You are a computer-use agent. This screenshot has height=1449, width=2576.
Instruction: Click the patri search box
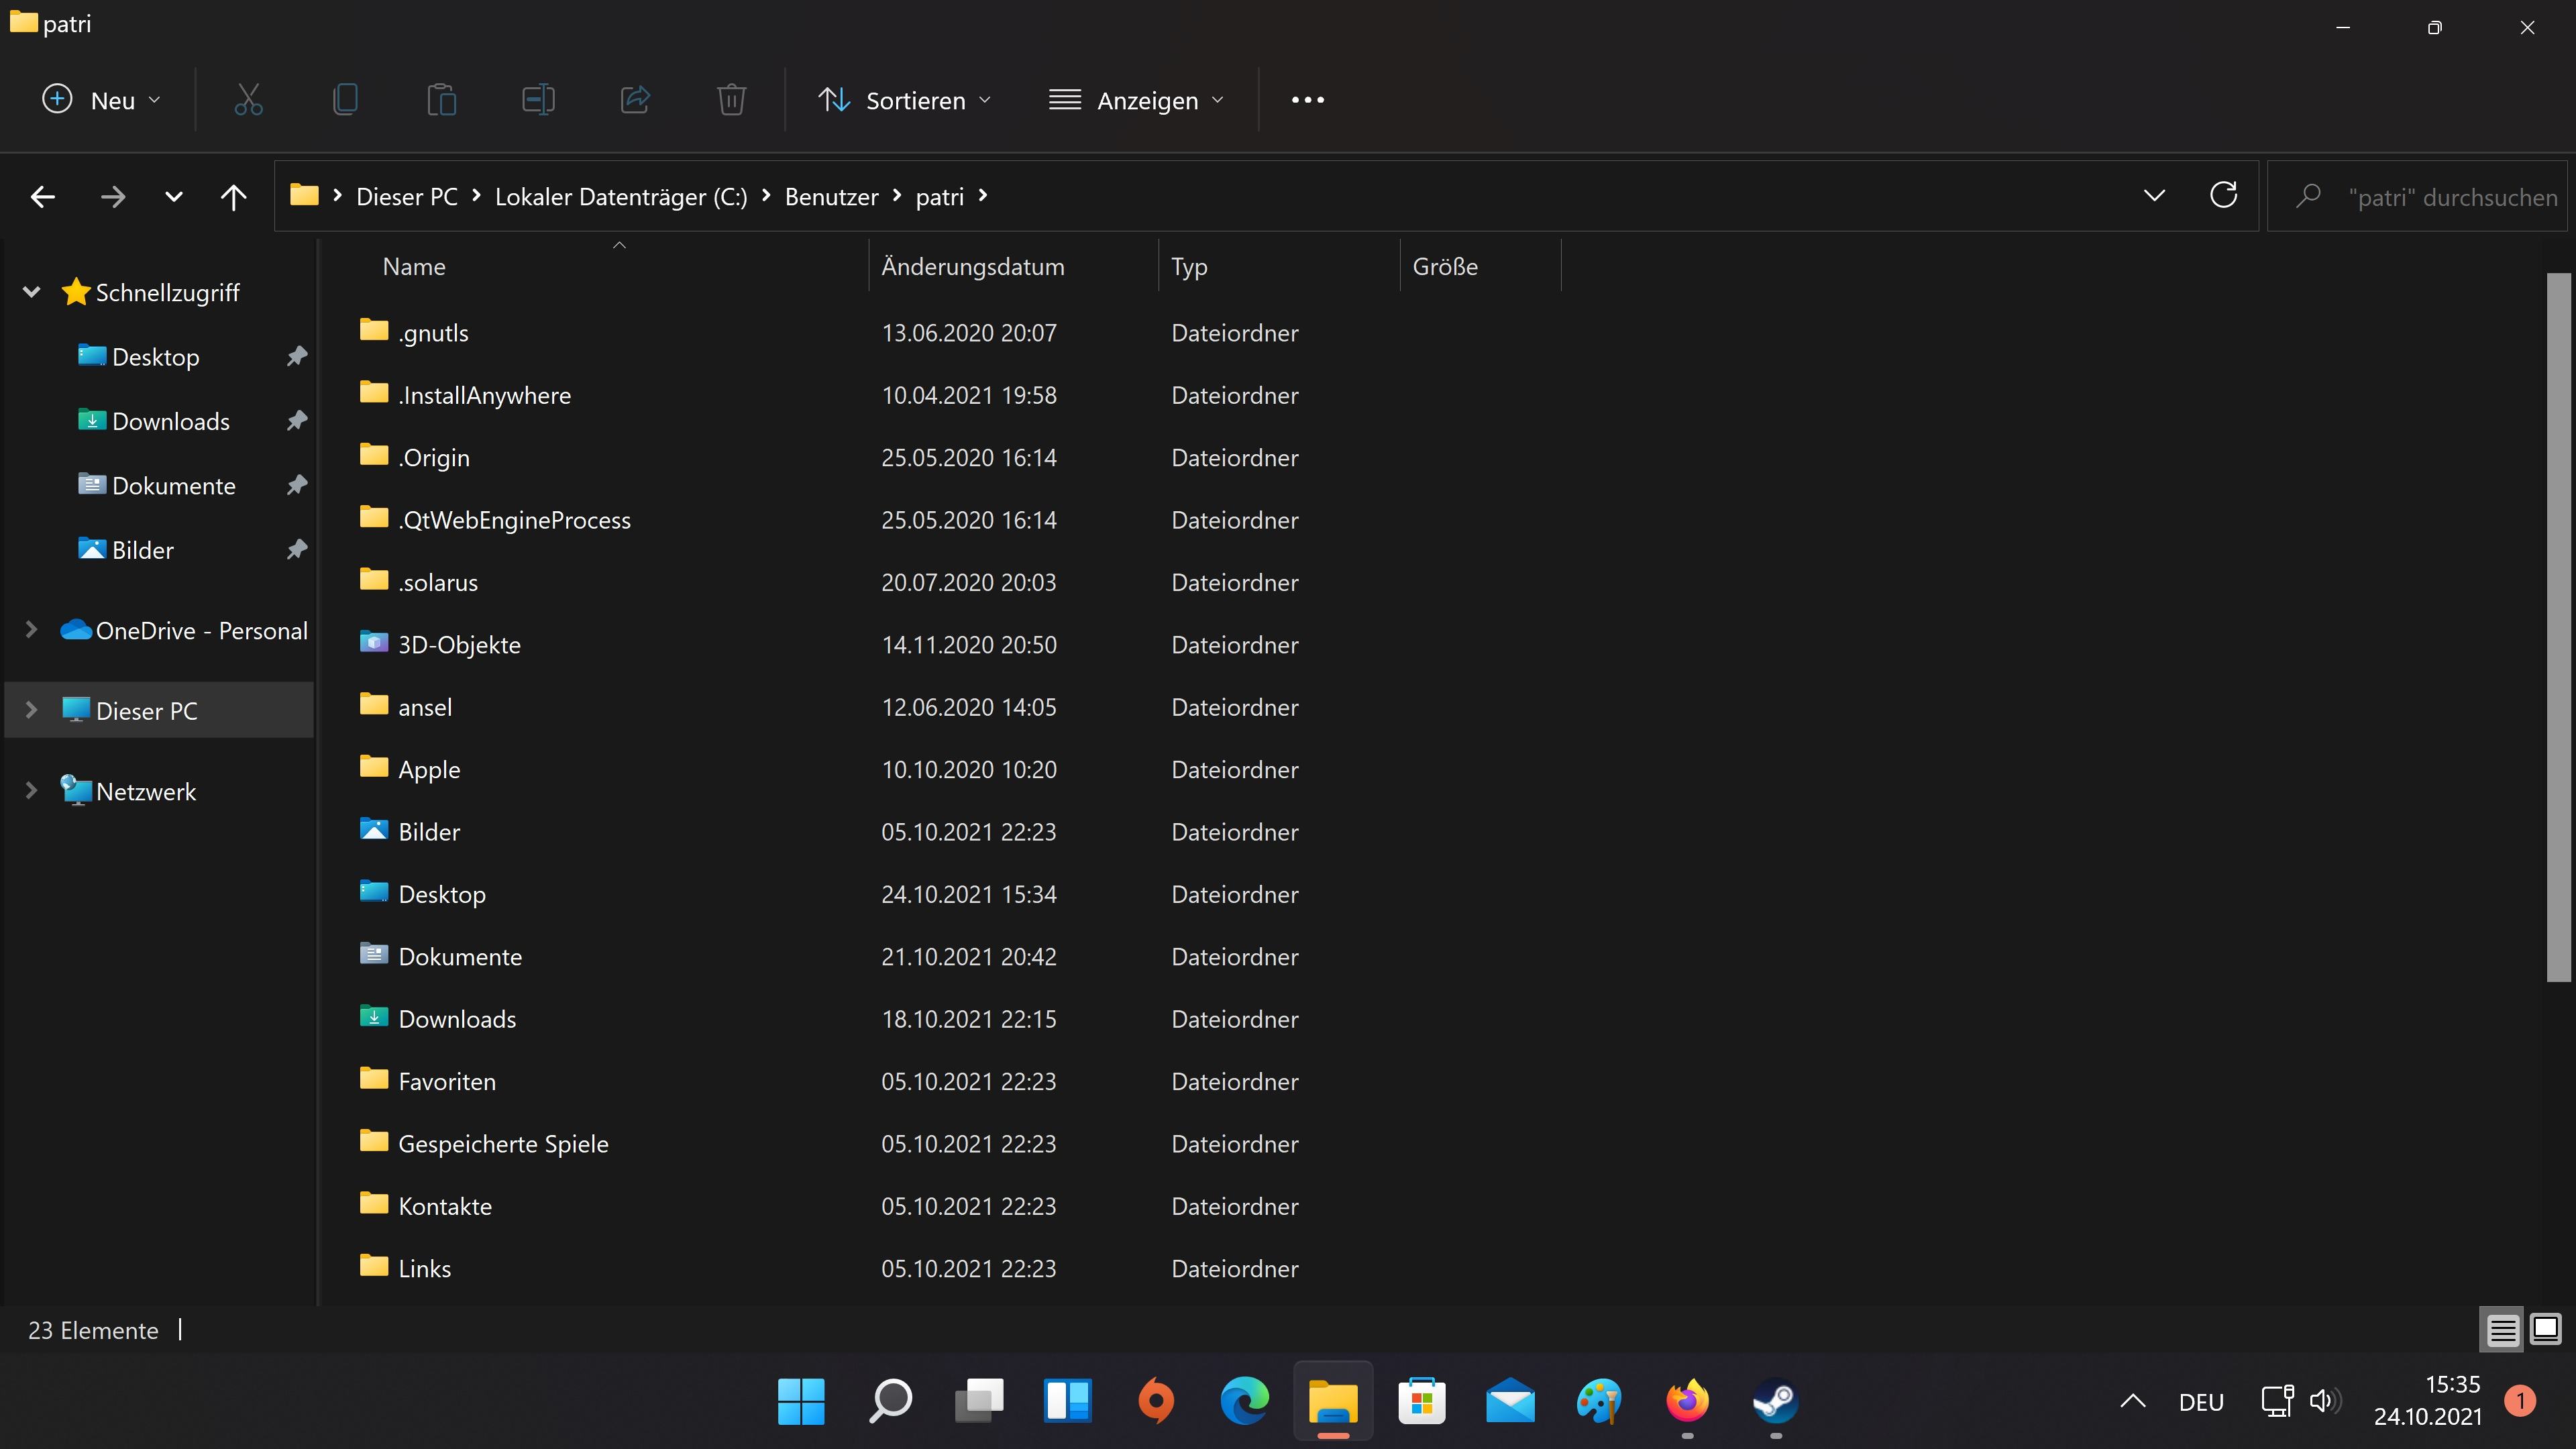(x=2418, y=197)
